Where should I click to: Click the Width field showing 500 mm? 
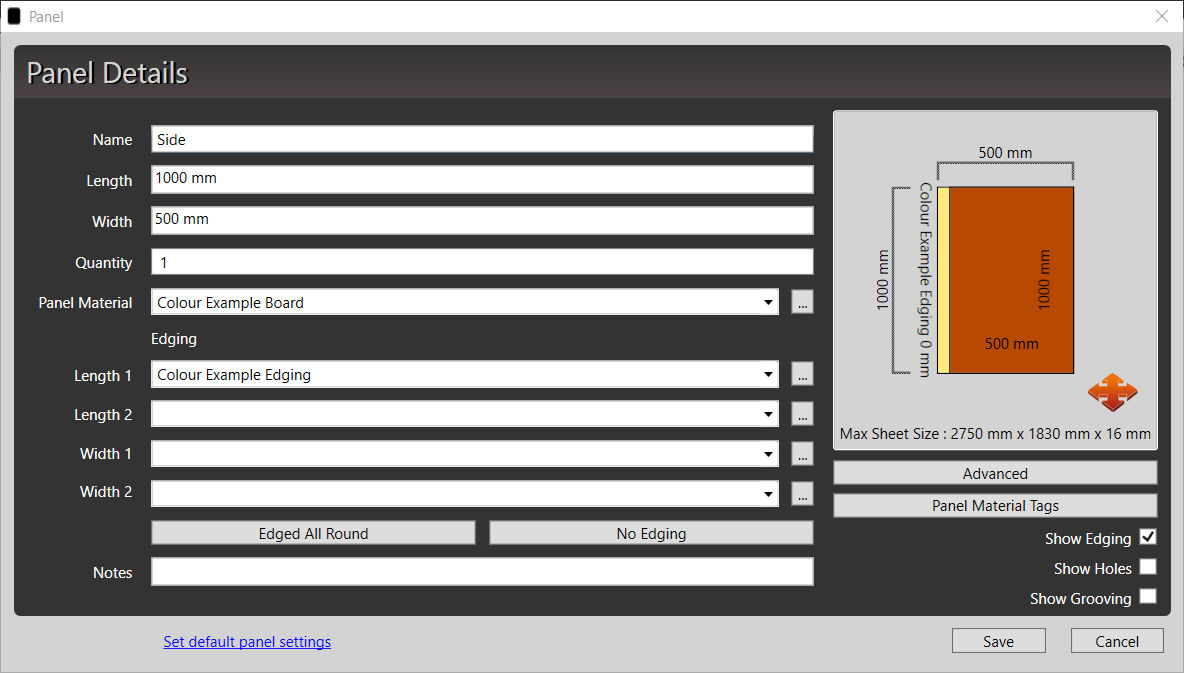point(482,220)
